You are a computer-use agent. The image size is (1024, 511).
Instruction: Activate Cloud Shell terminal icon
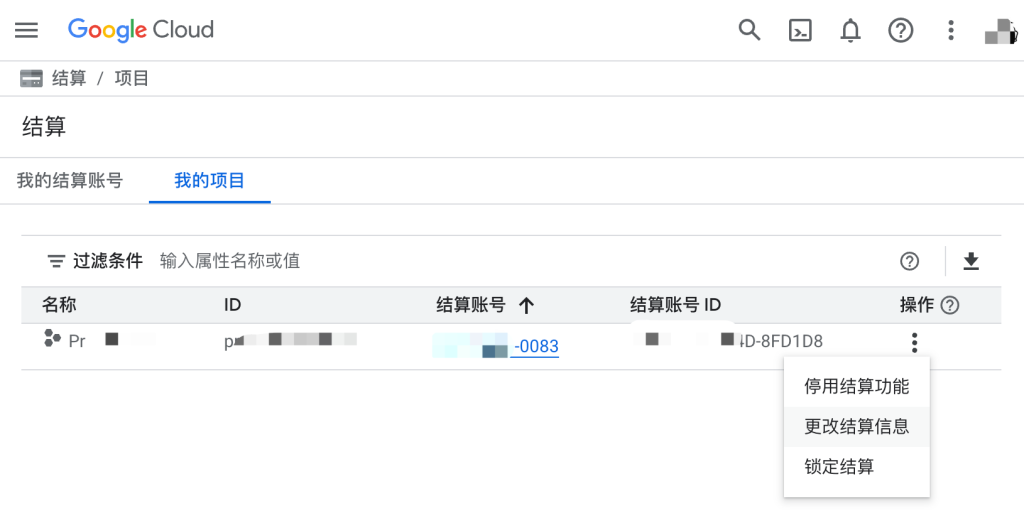800,30
